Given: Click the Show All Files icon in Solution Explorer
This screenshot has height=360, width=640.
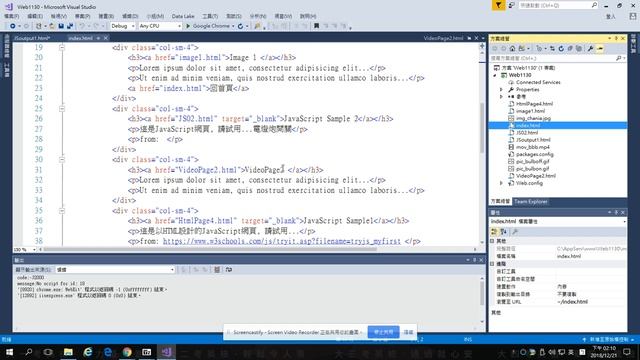Looking at the screenshot, I should click(x=579, y=49).
